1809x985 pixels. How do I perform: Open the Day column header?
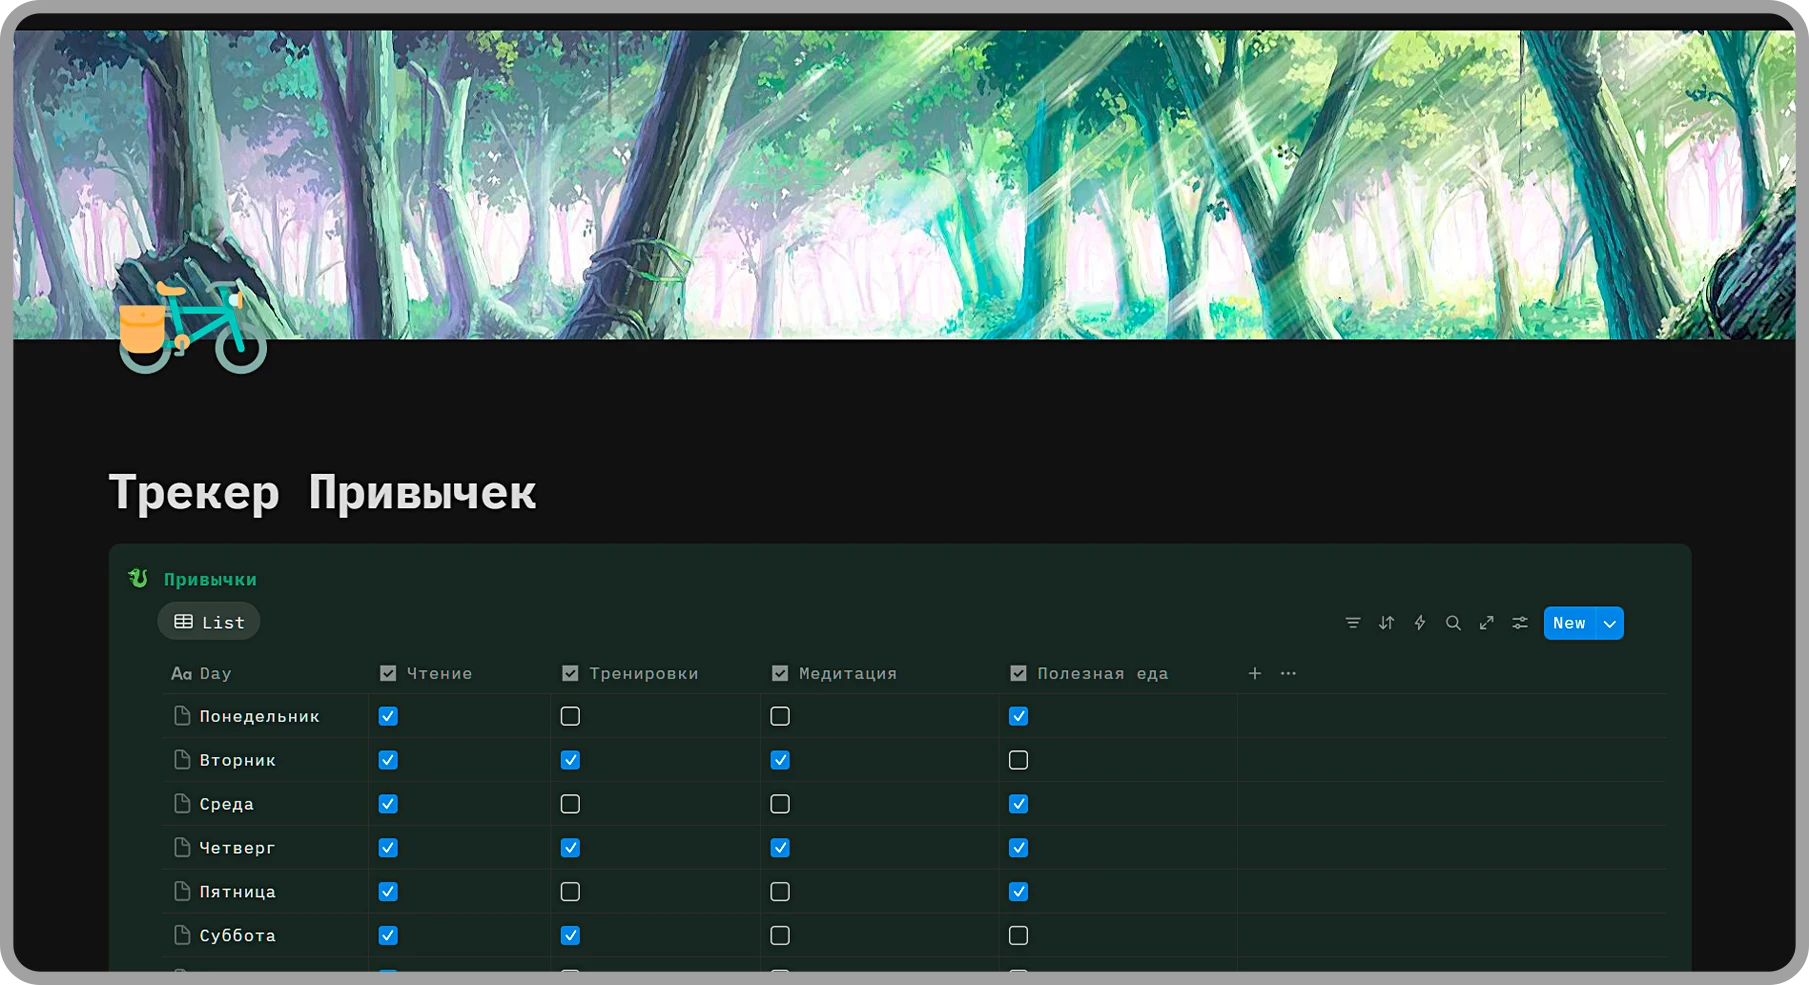pos(214,674)
